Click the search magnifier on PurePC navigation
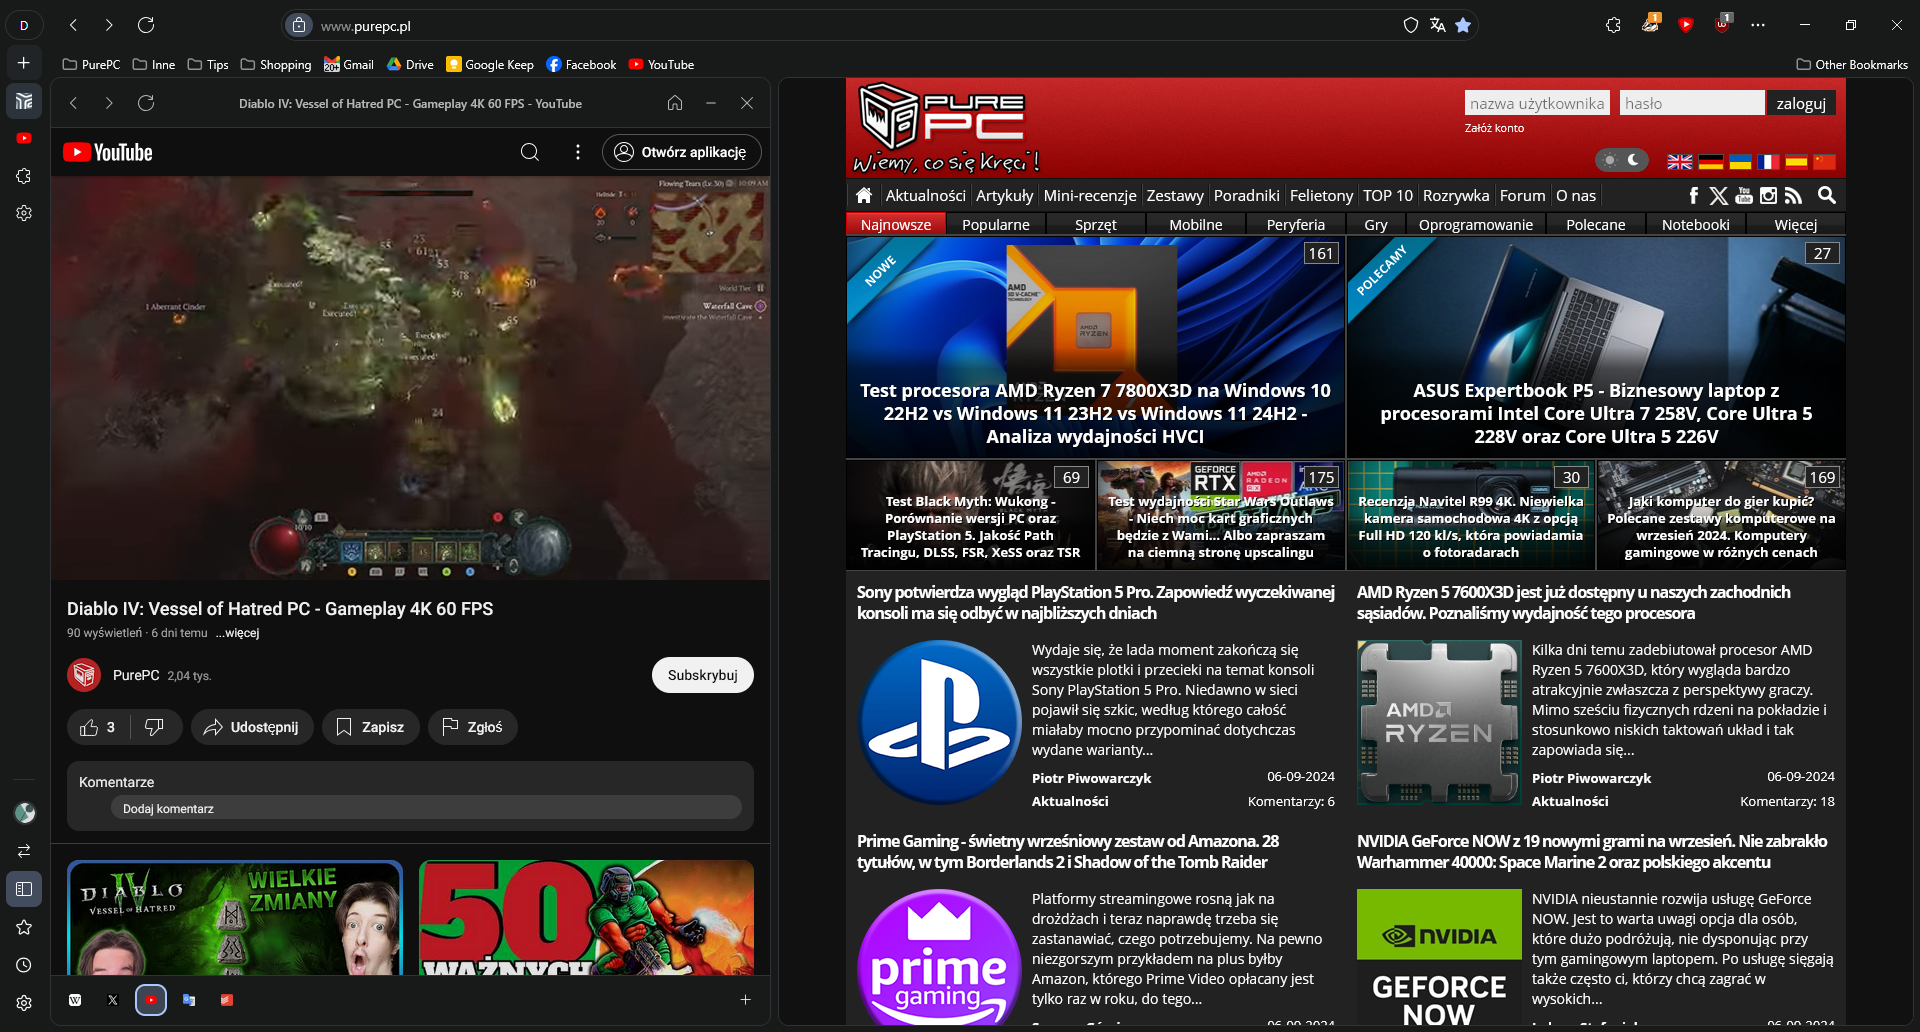 tap(1826, 196)
